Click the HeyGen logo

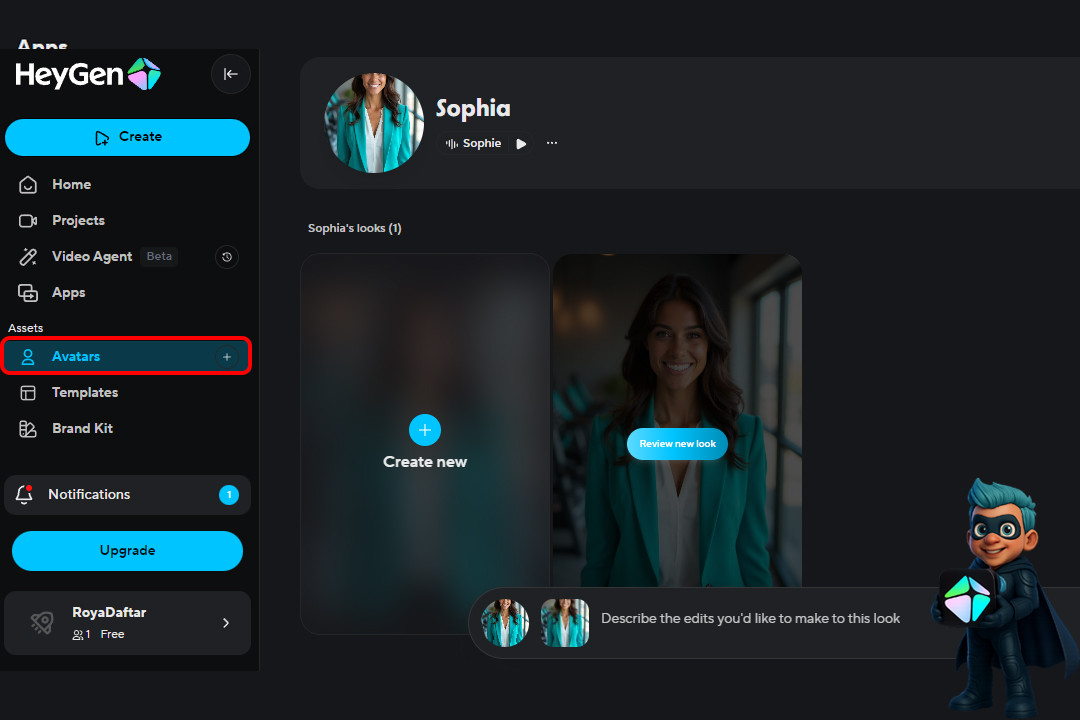point(88,74)
